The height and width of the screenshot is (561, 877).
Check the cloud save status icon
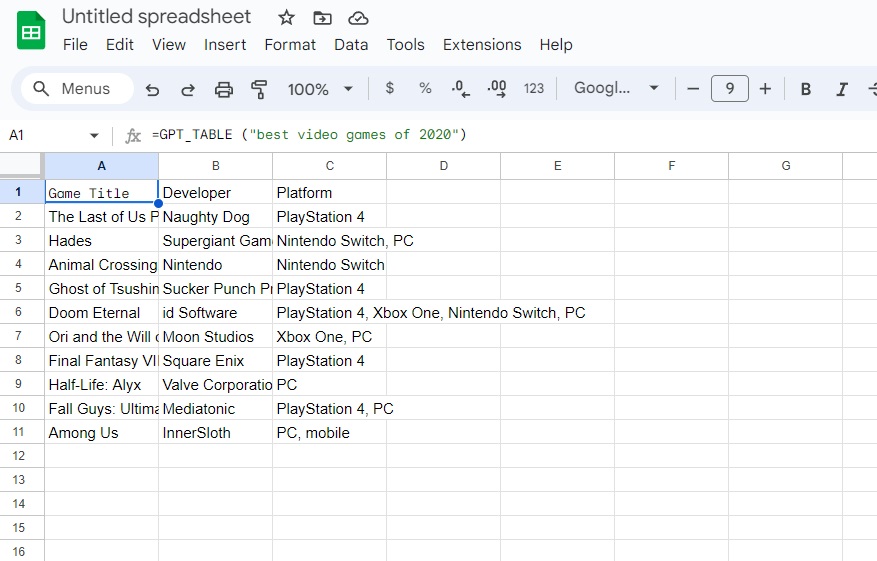pos(358,18)
